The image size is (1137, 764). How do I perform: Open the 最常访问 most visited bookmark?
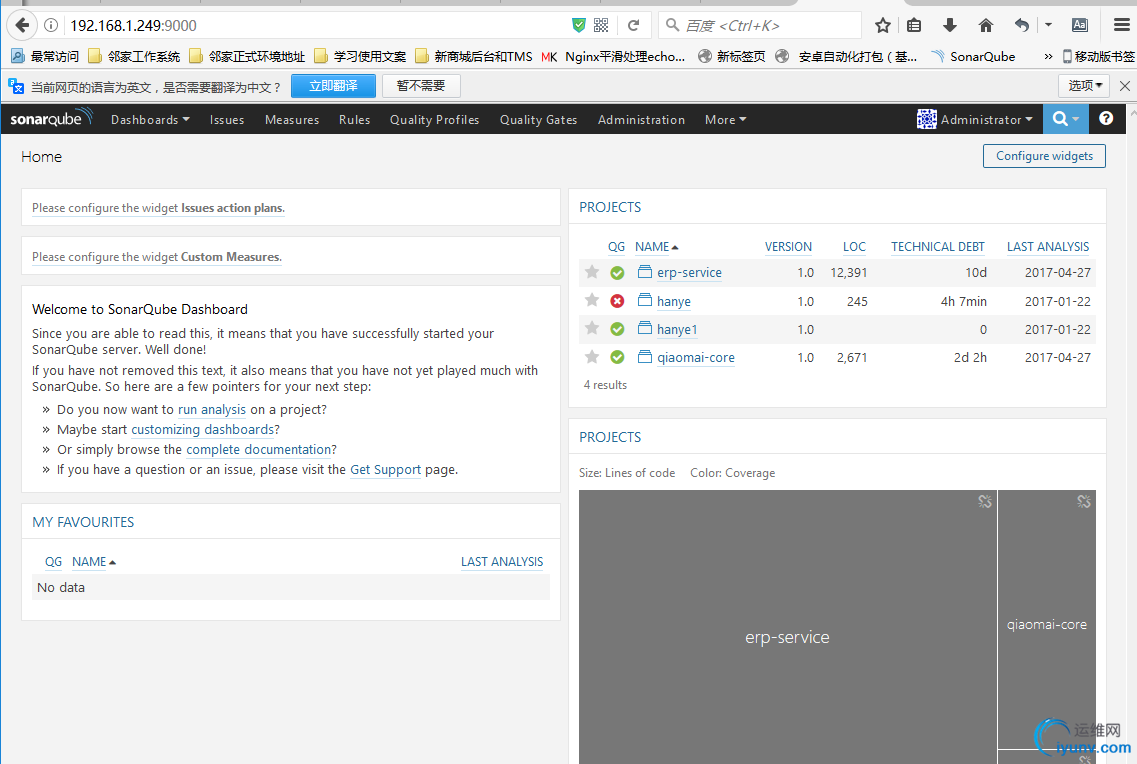tap(45, 57)
